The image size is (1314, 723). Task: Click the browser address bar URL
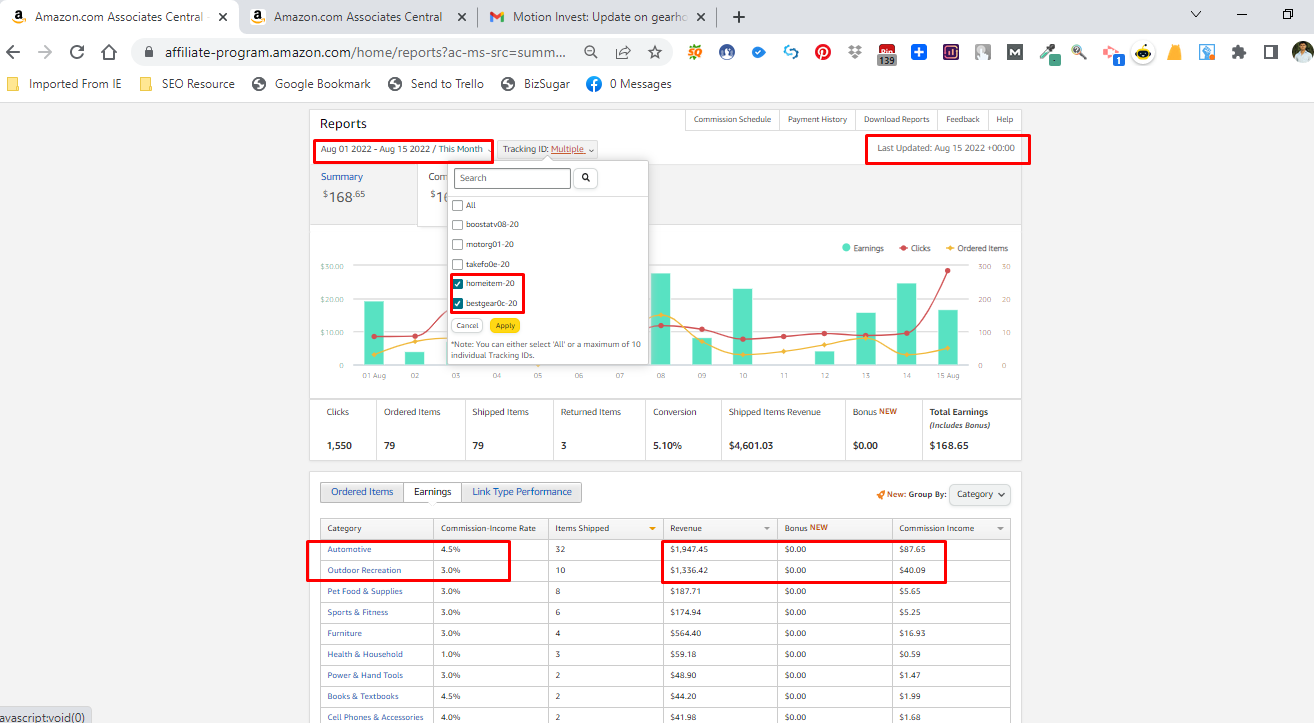point(365,52)
